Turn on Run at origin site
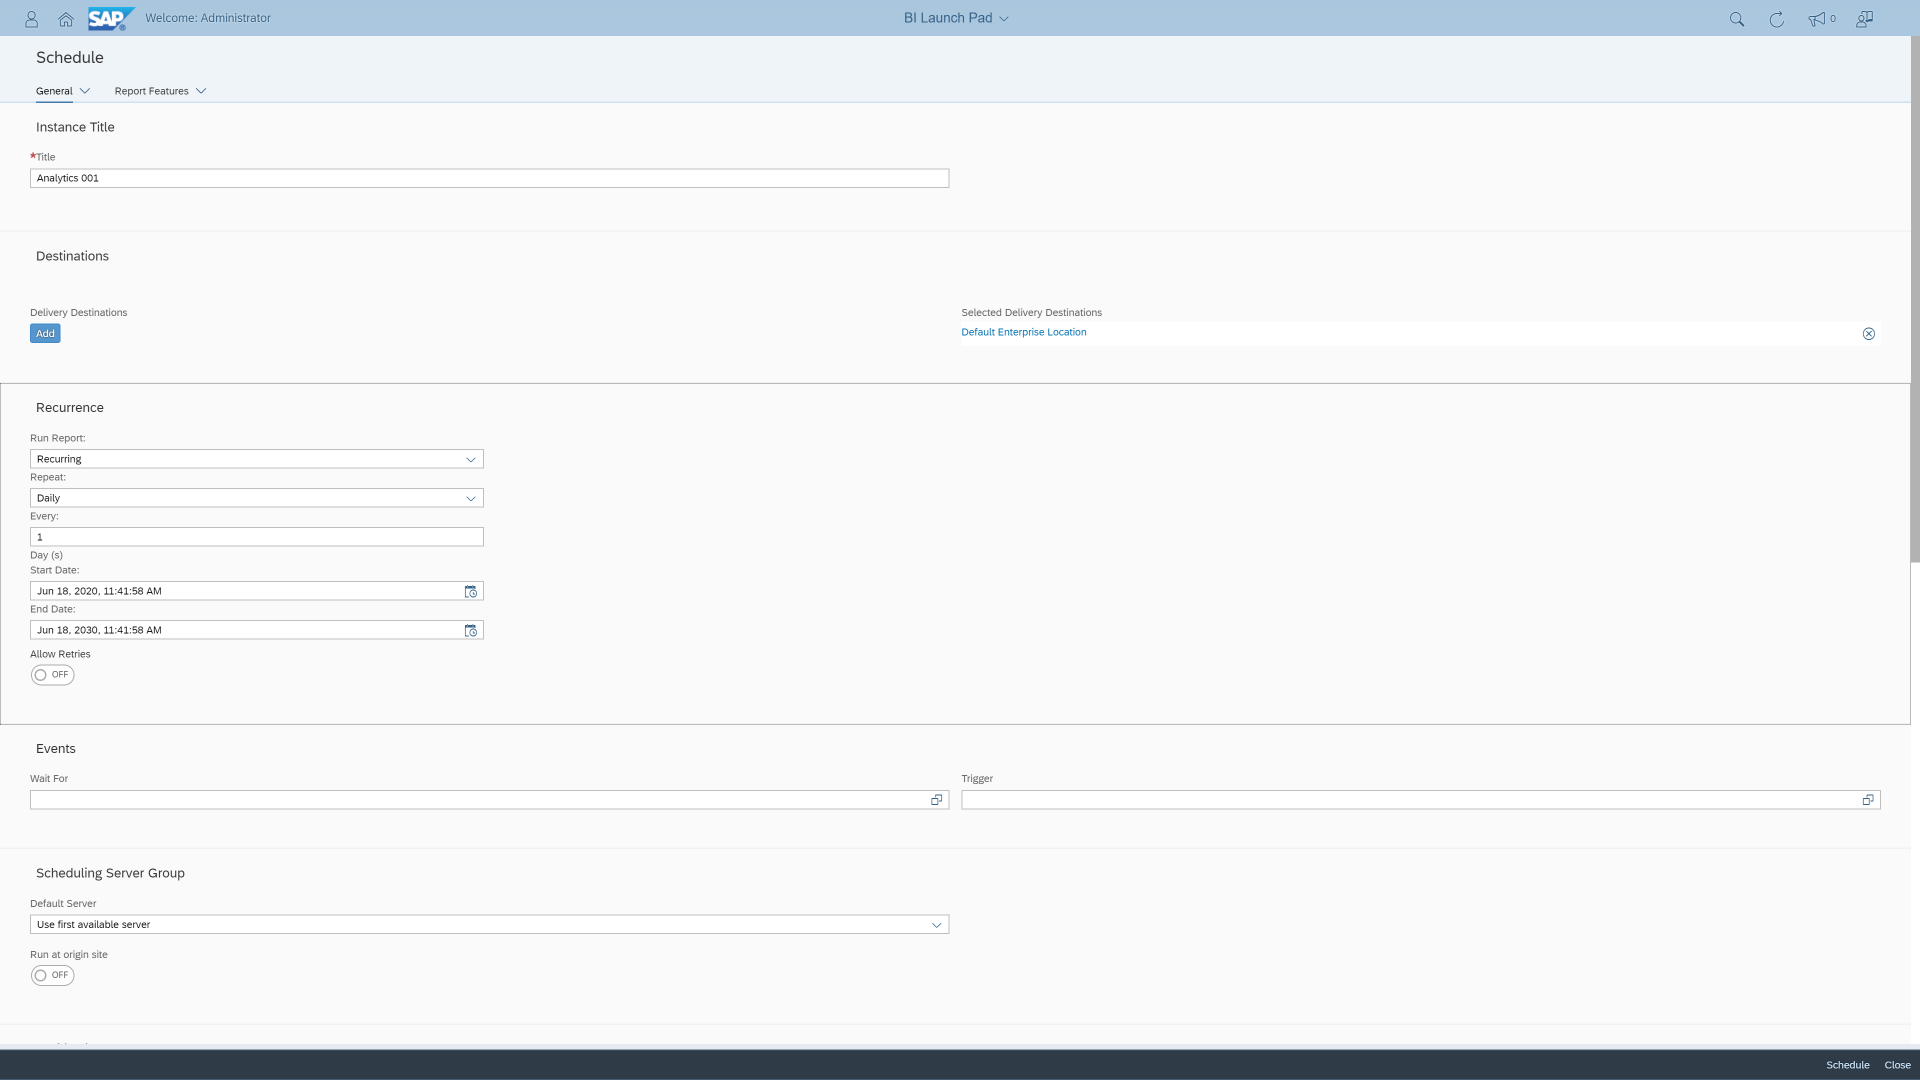1920x1080 pixels. coord(52,975)
